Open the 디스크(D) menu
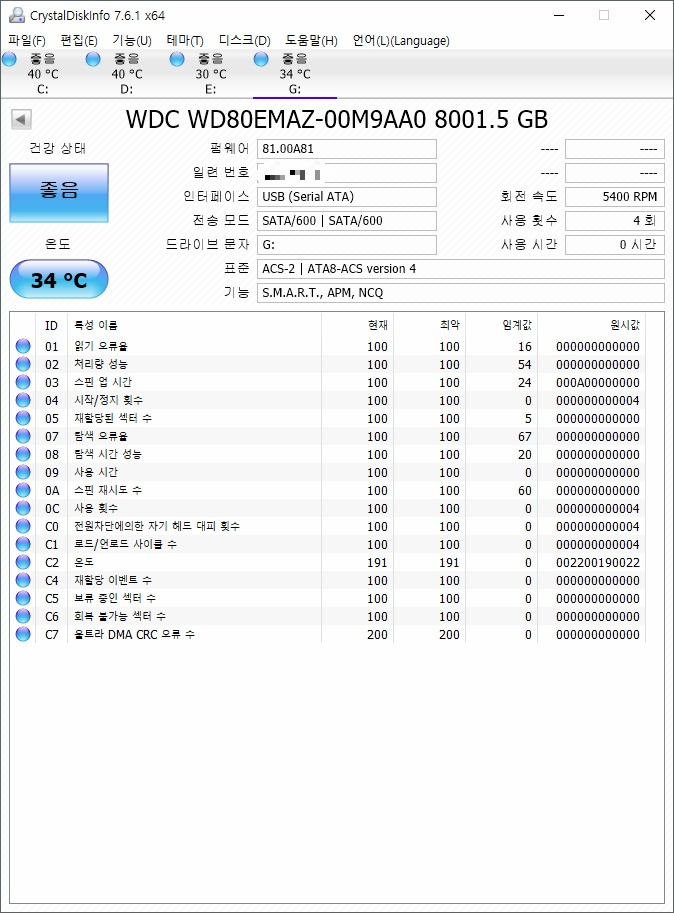The image size is (674, 913). click(244, 40)
